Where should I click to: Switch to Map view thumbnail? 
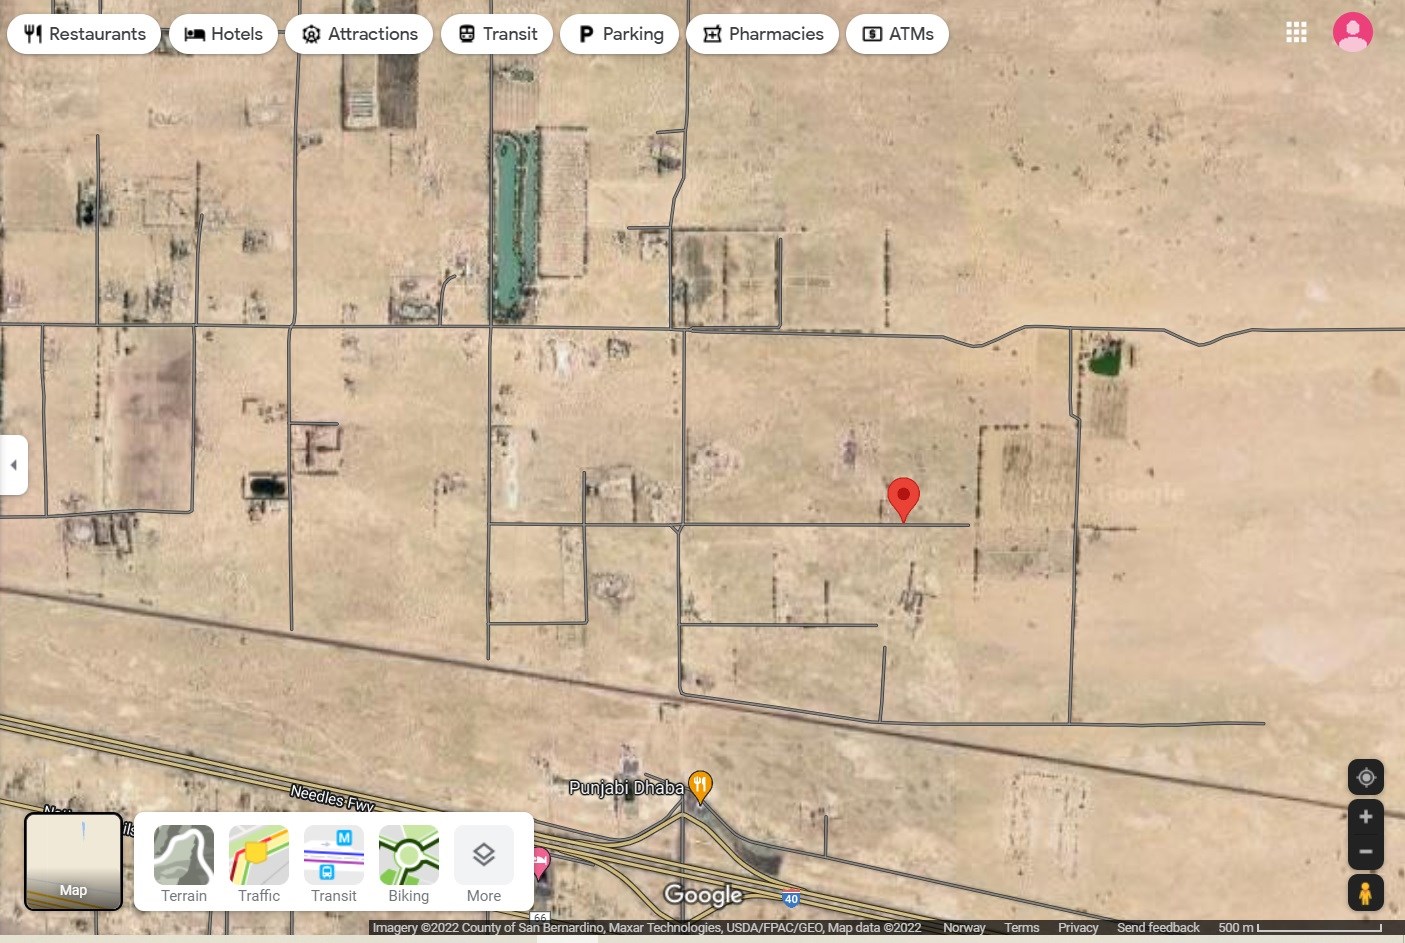73,861
